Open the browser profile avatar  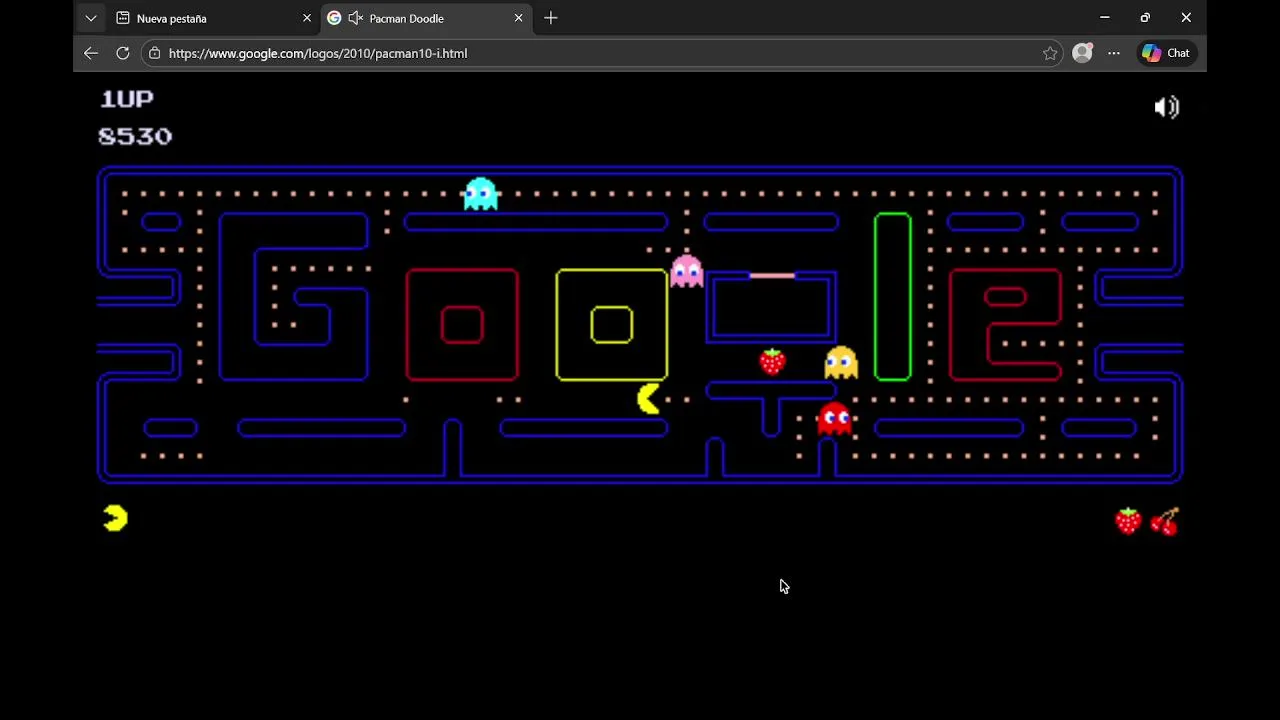tap(1082, 53)
